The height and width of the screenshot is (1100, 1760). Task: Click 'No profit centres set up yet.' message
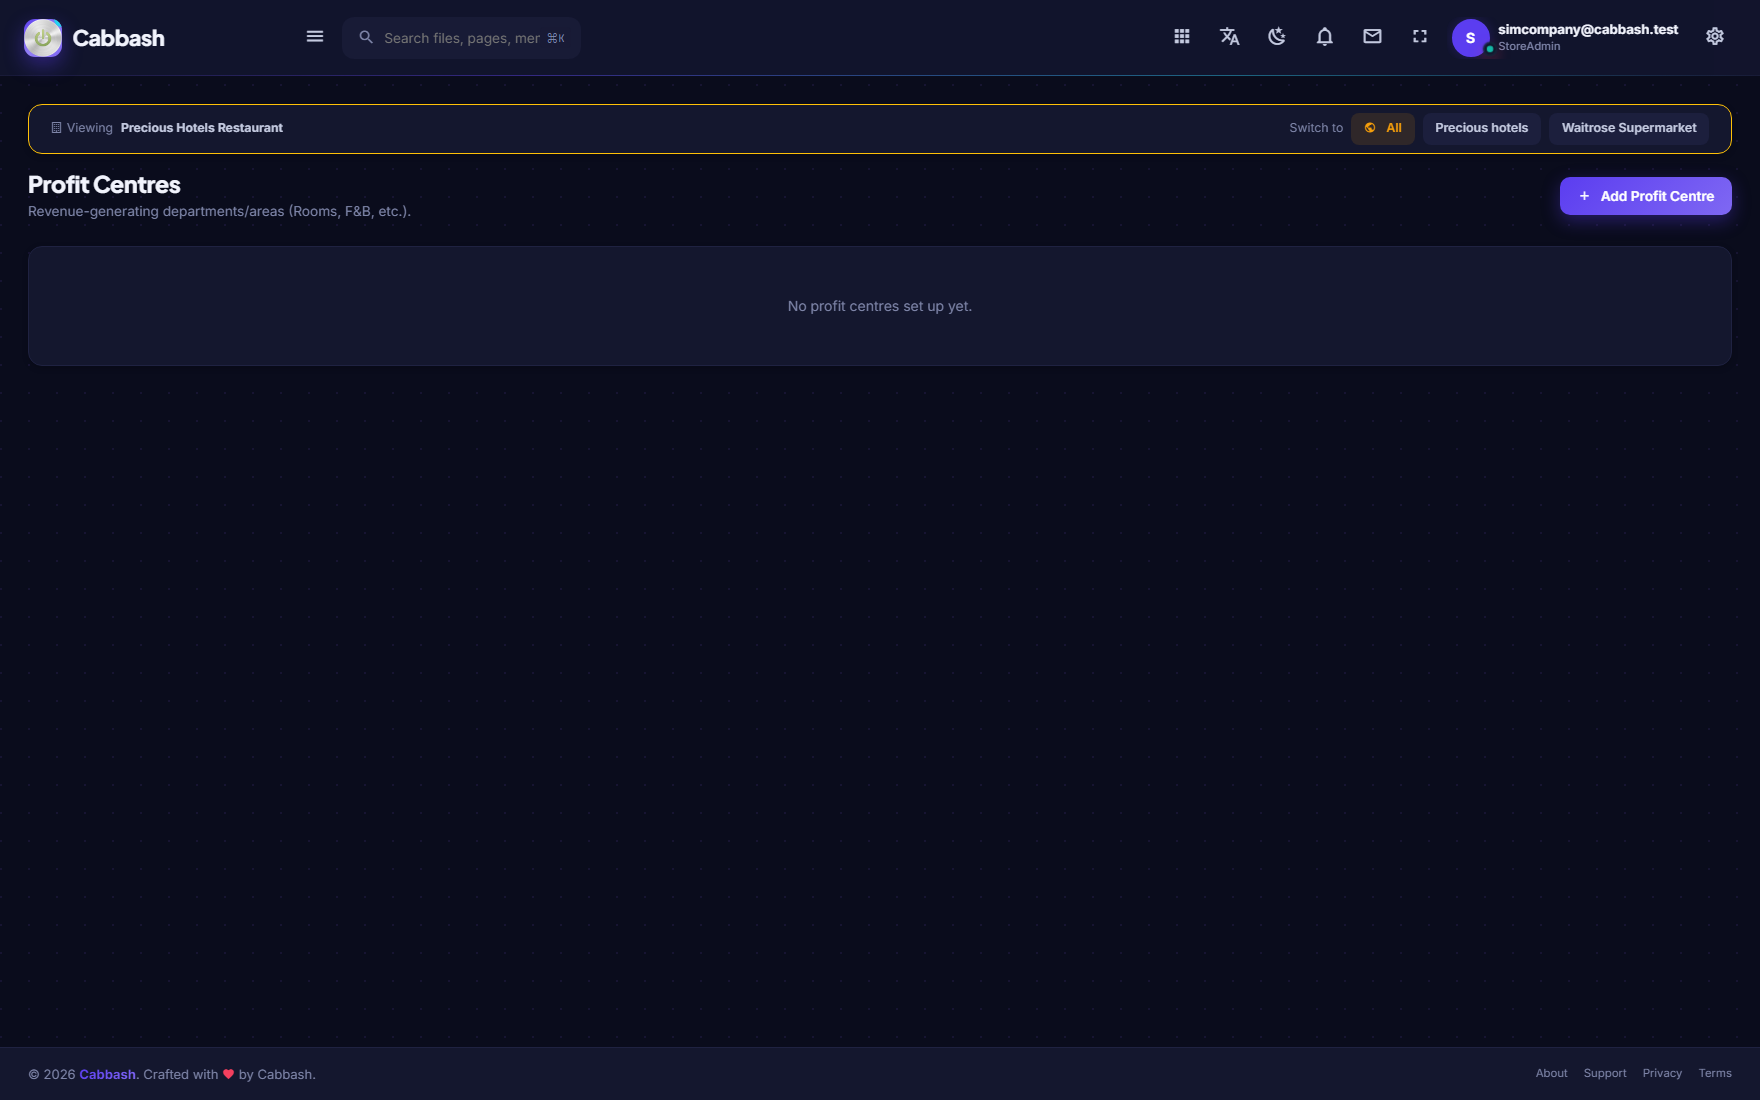[x=880, y=306]
